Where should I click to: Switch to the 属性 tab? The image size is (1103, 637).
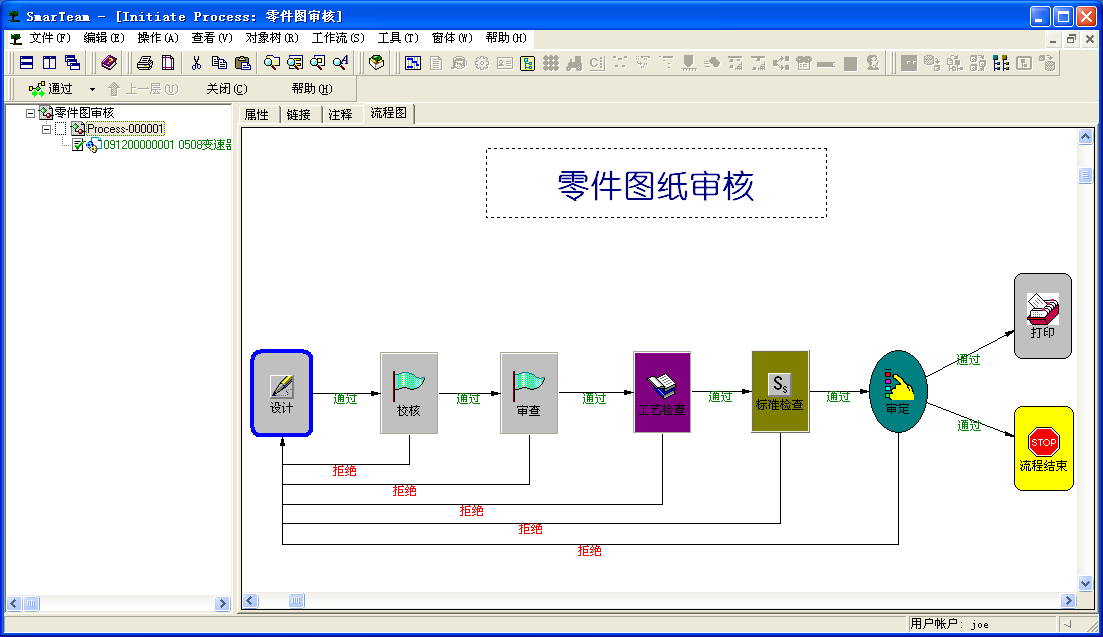pyautogui.click(x=257, y=114)
